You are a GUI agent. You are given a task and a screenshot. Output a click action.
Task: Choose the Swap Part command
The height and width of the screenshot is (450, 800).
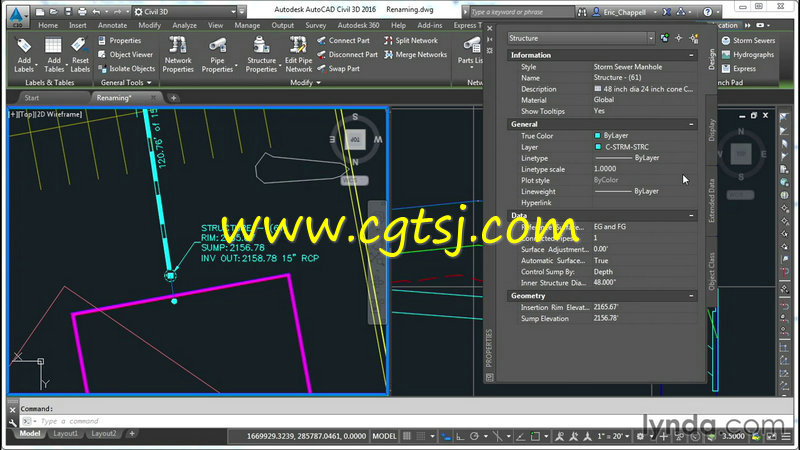click(338, 68)
